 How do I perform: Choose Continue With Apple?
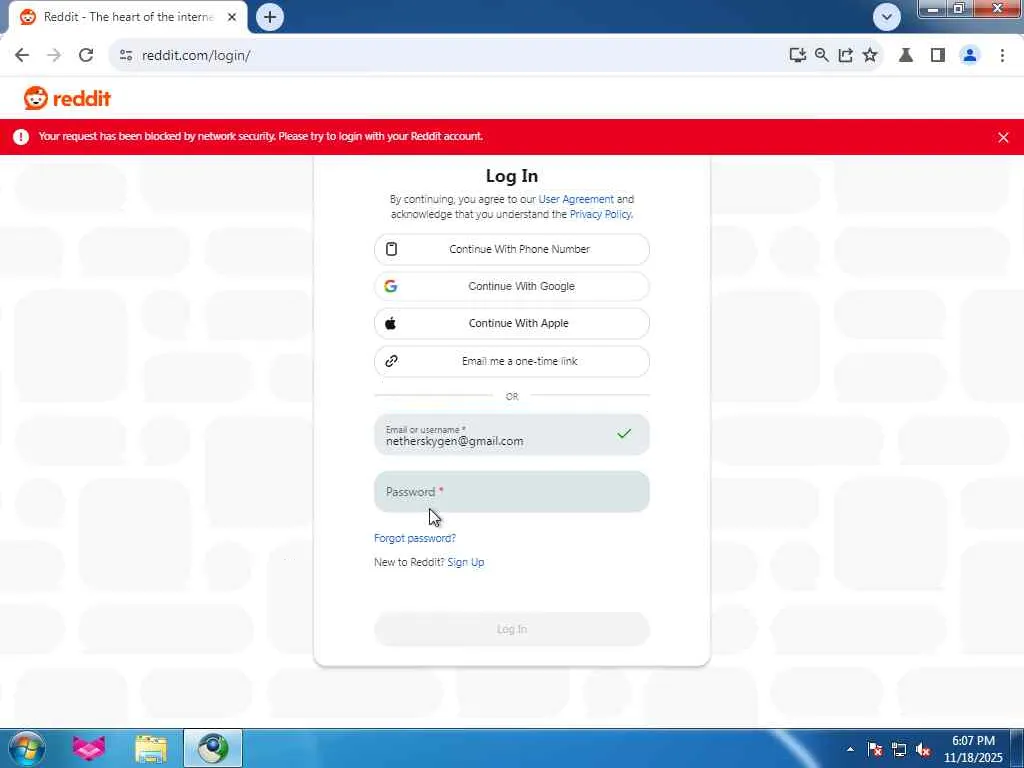(x=511, y=323)
